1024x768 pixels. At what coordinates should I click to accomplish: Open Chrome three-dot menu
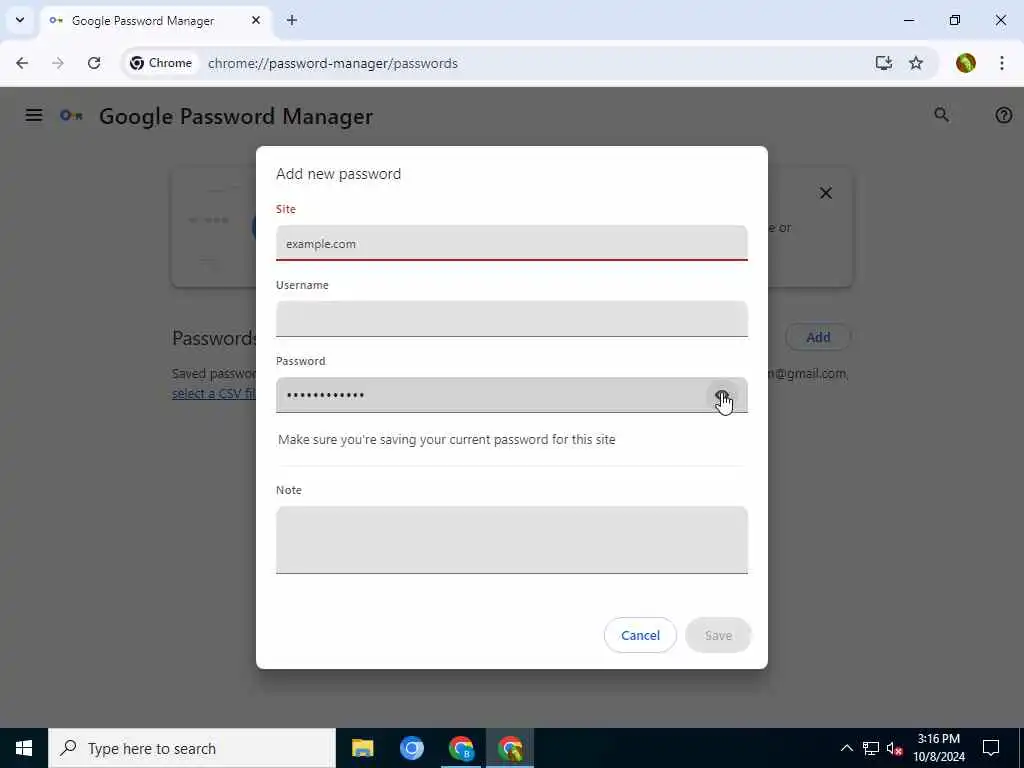point(1002,63)
